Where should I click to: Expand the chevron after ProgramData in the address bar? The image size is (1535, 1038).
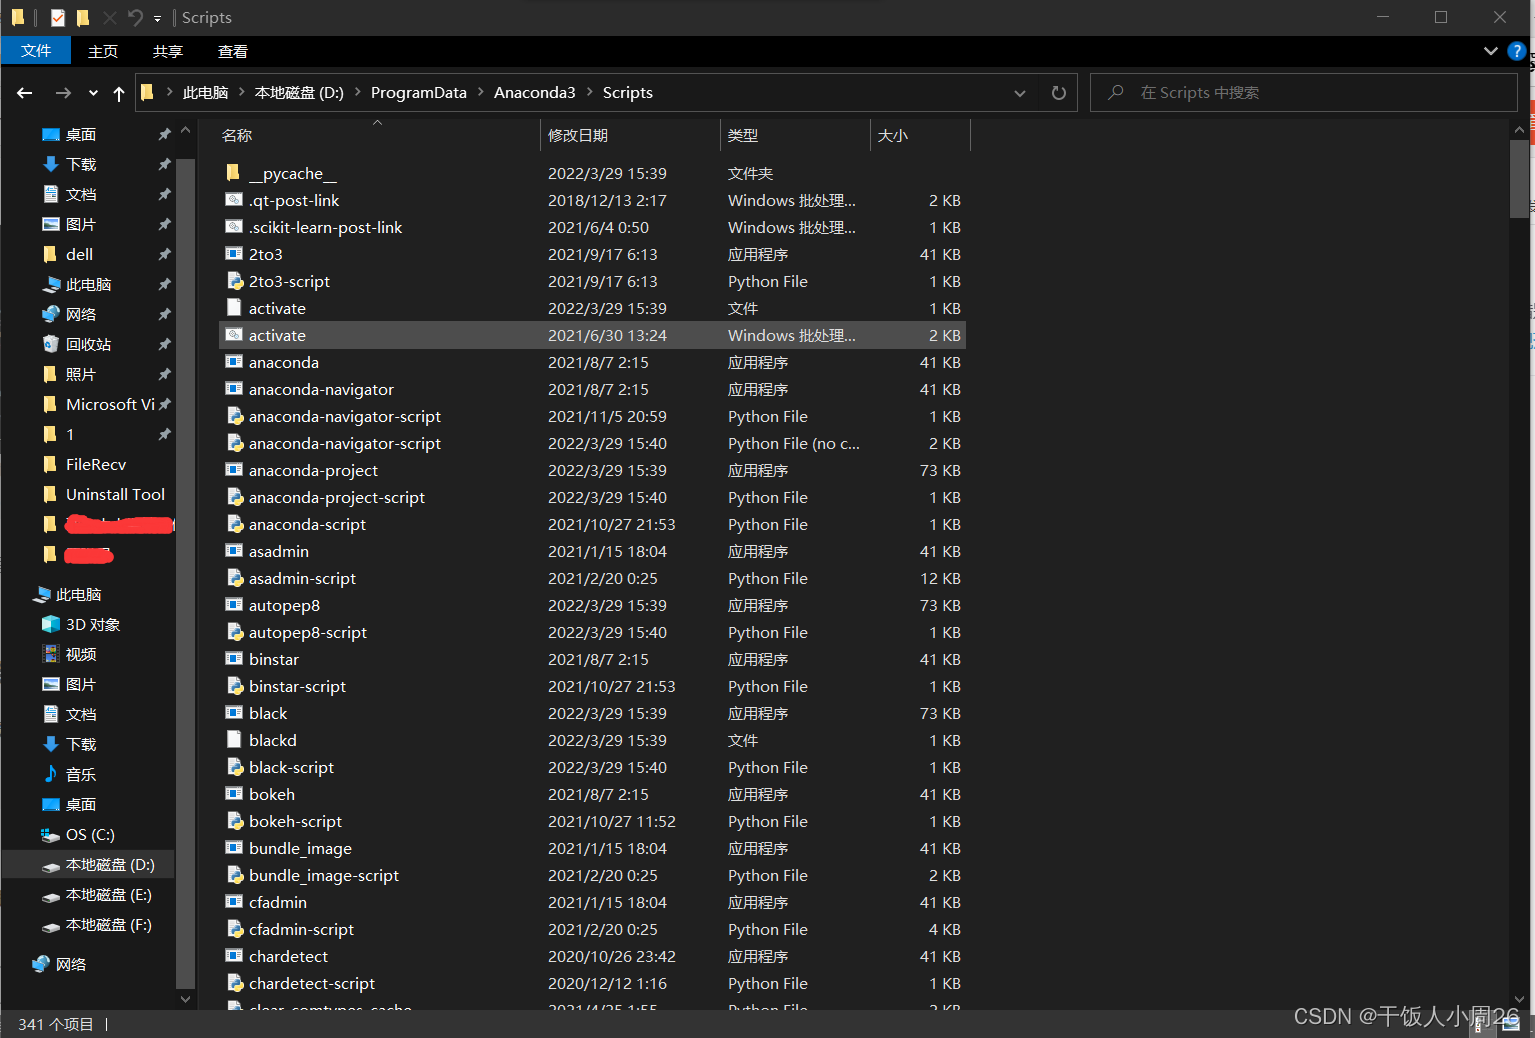(x=480, y=93)
